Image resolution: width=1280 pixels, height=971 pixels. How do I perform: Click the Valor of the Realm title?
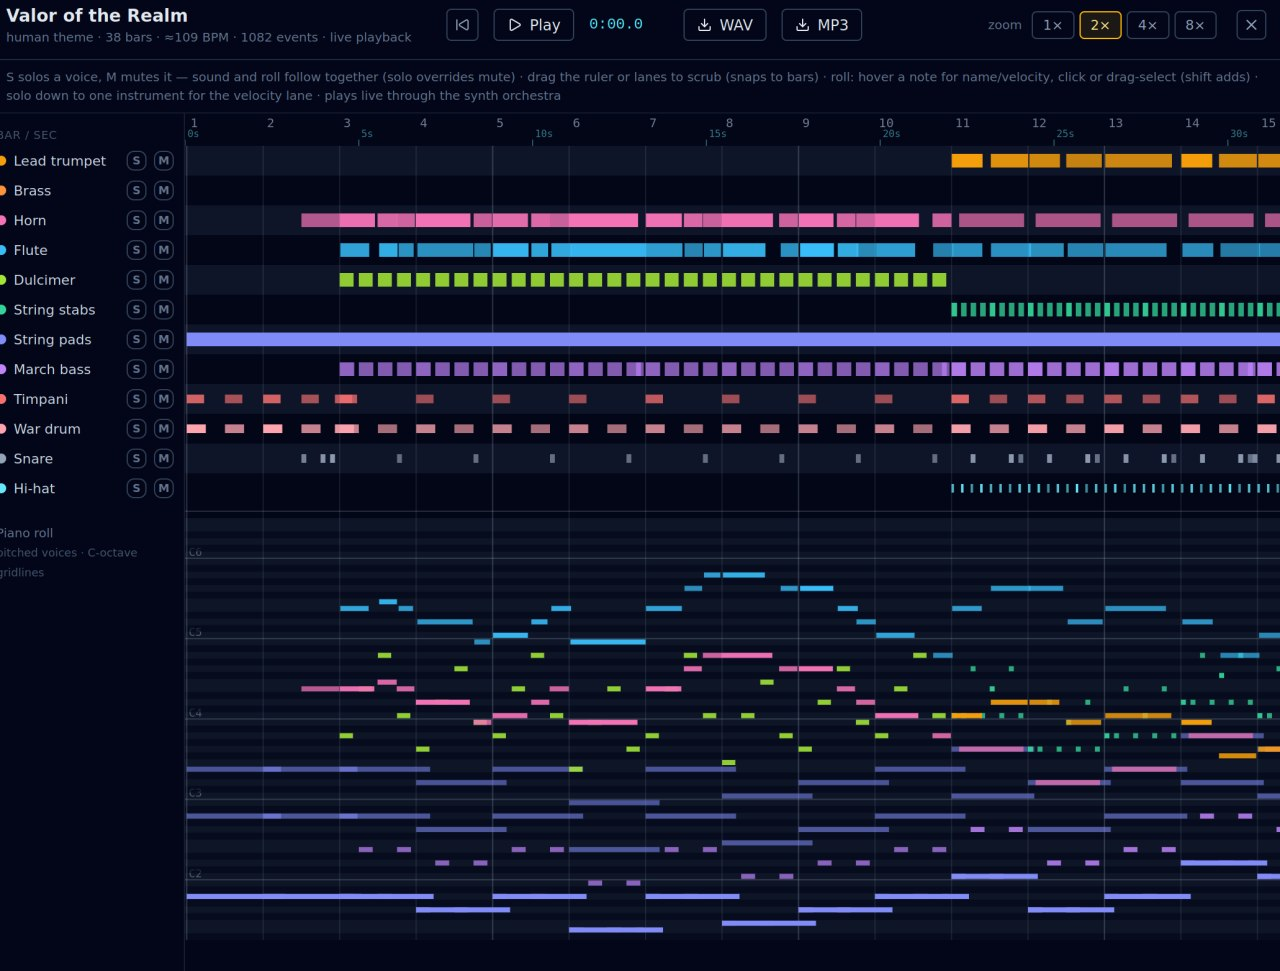97,15
